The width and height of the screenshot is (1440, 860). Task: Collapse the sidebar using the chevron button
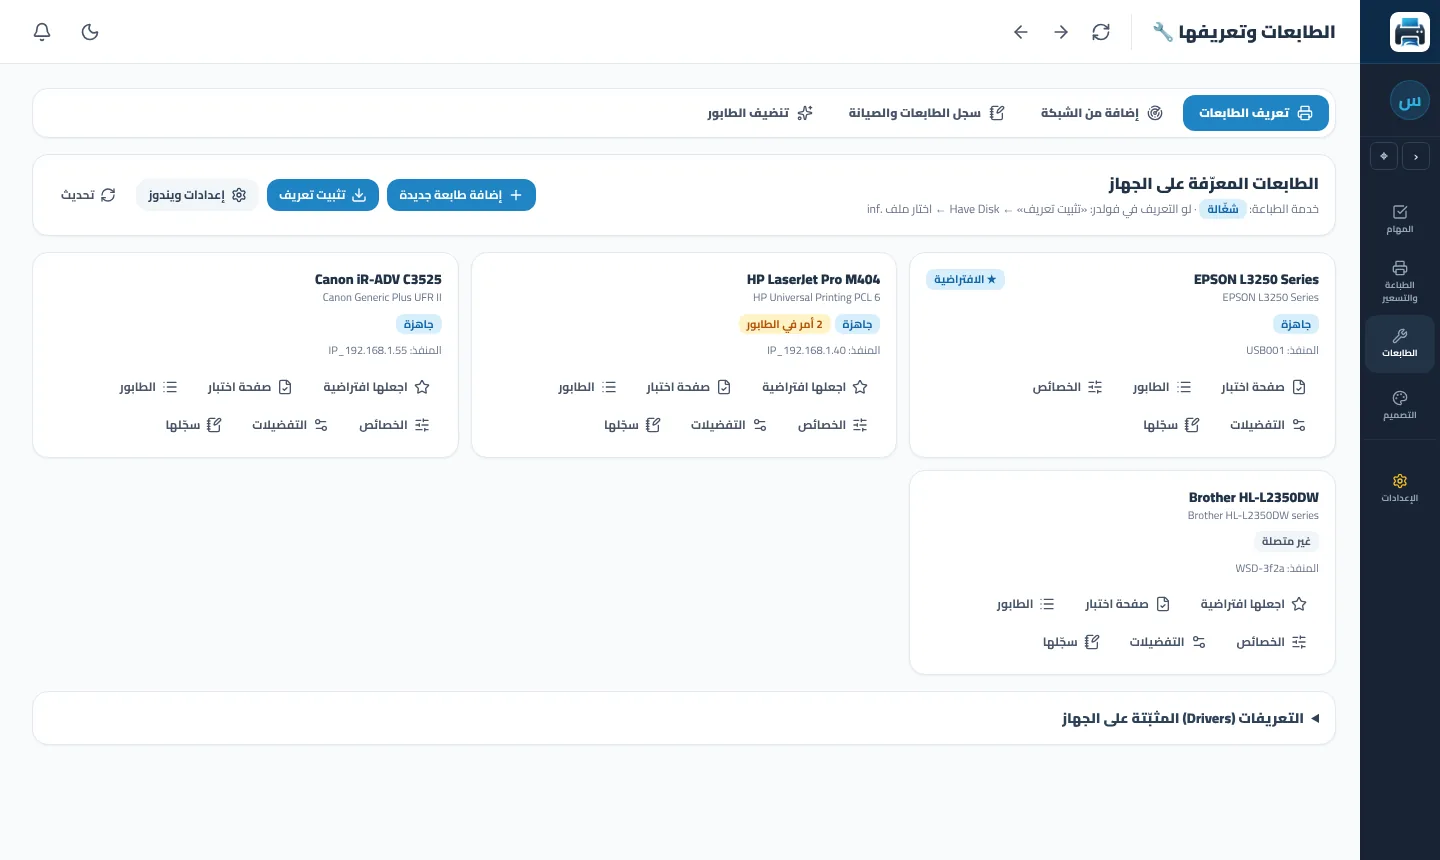click(1416, 156)
